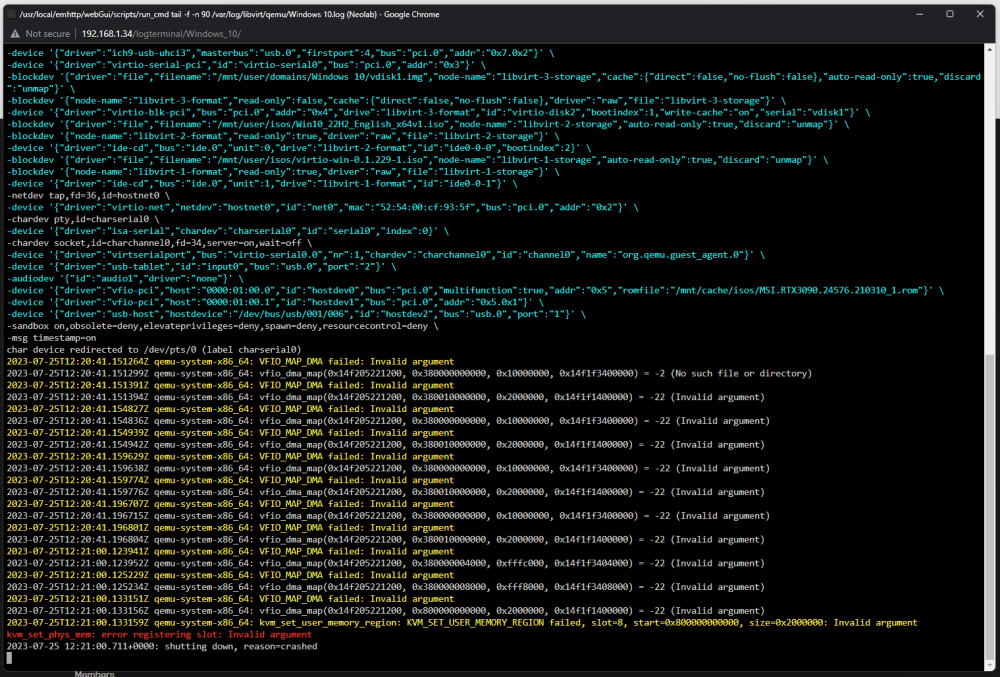Click the virtserialport org.qemu.guest_agent.0 line
Viewport: 1000px width, 677px height.
pyautogui.click(x=386, y=255)
